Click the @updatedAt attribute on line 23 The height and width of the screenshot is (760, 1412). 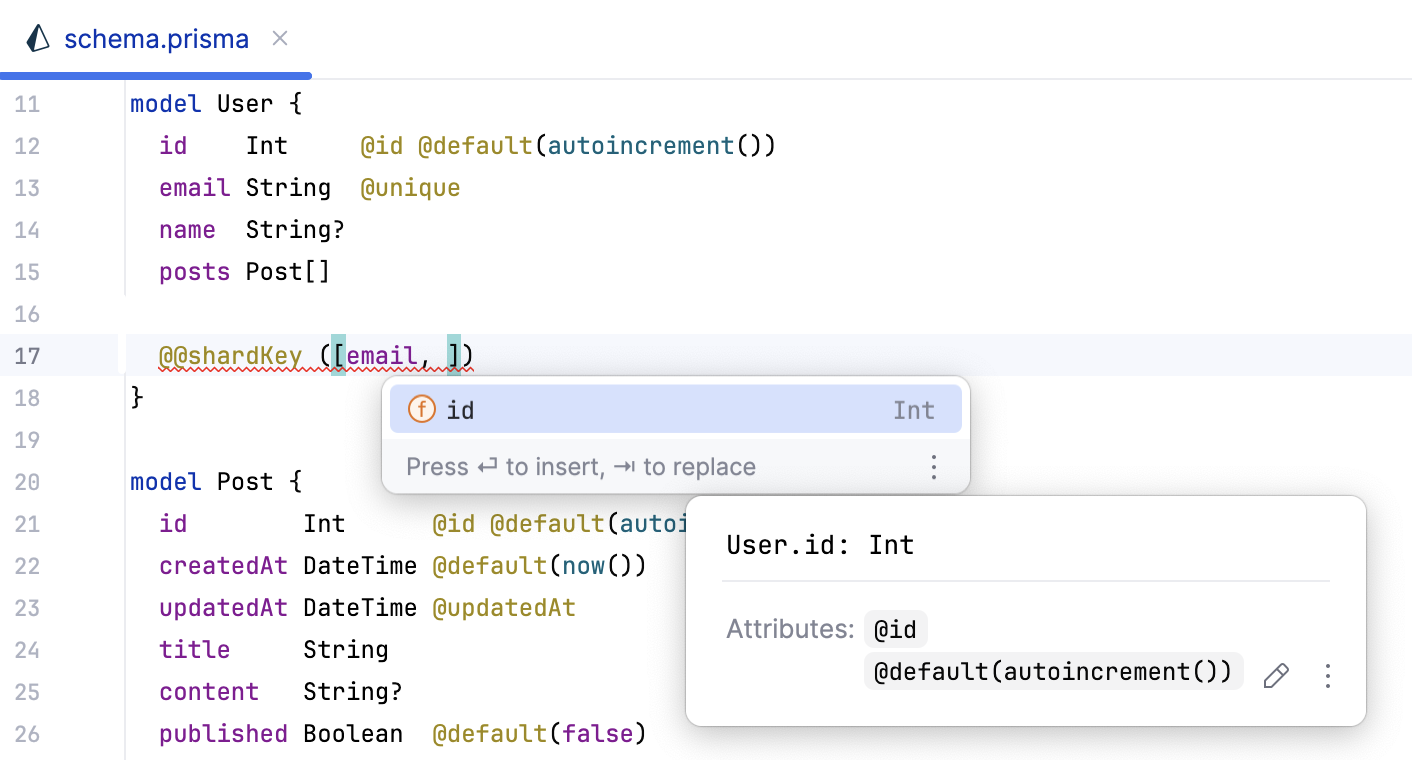pos(503,608)
